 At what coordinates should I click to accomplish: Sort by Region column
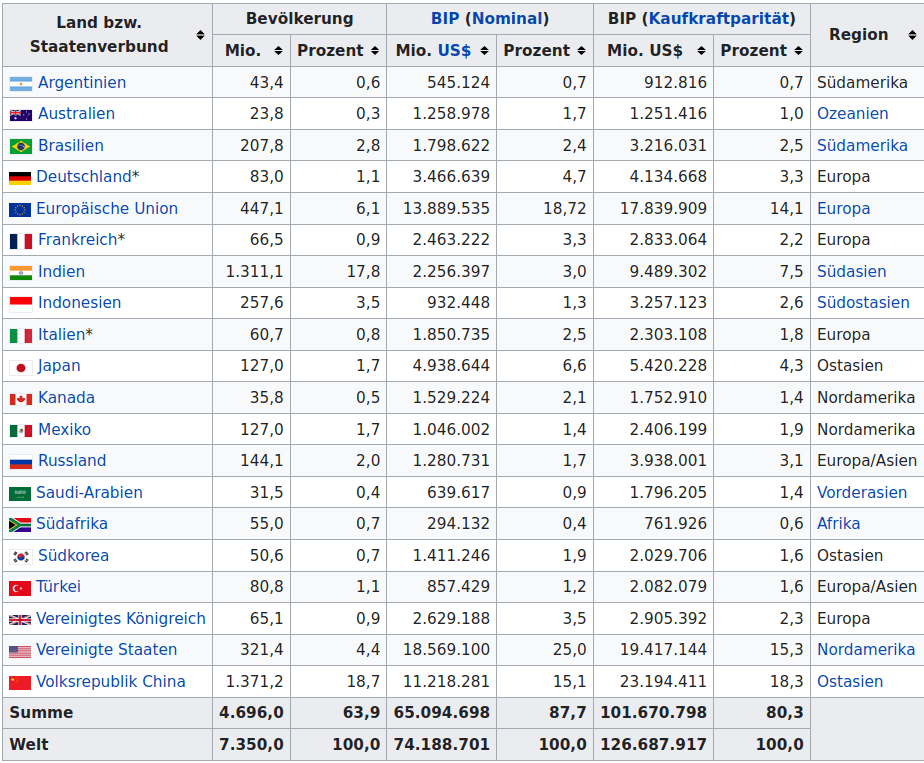(x=911, y=35)
